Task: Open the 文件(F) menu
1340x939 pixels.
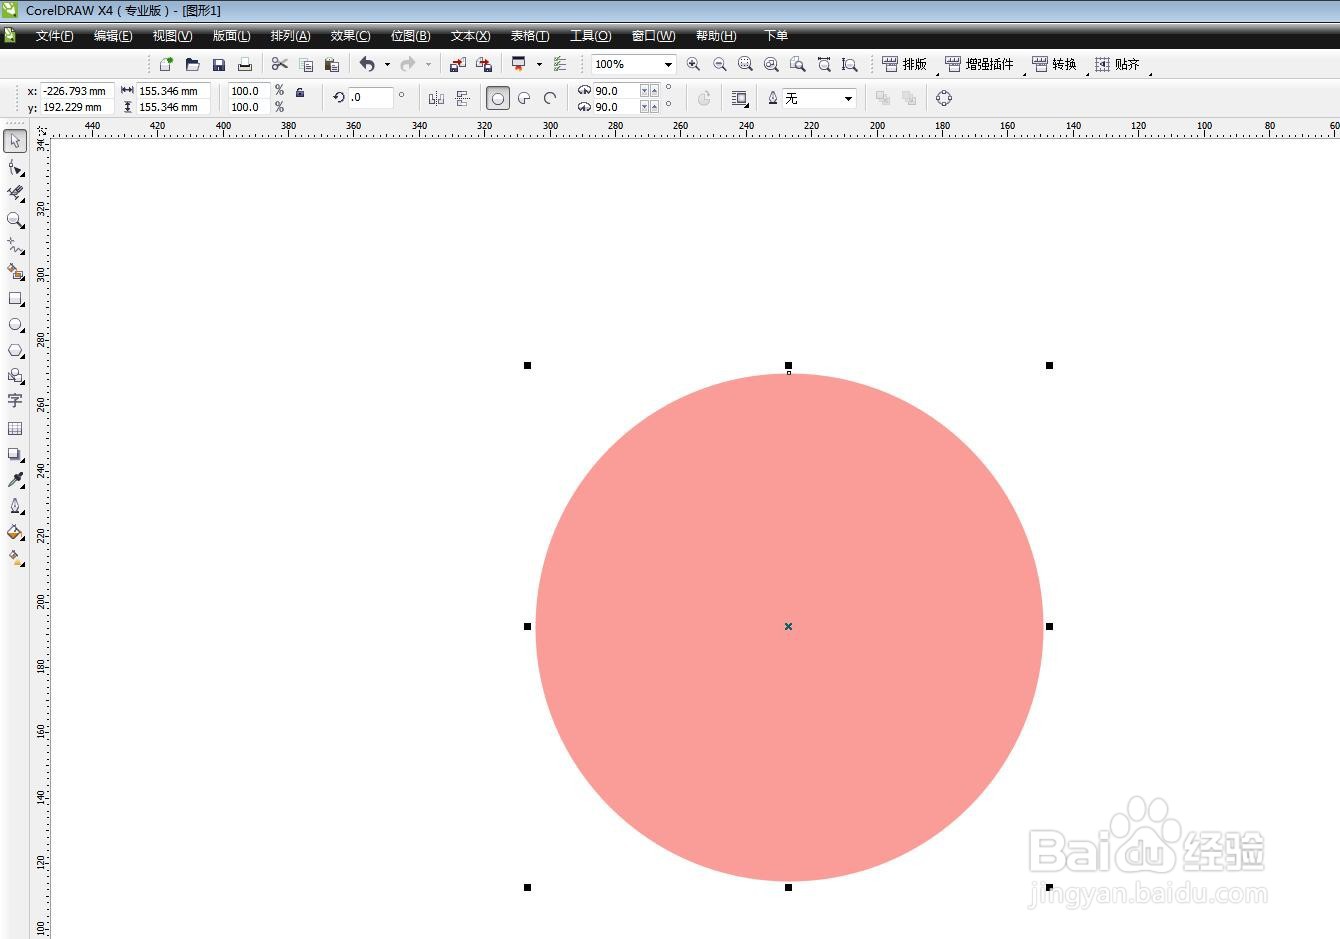Action: coord(54,36)
